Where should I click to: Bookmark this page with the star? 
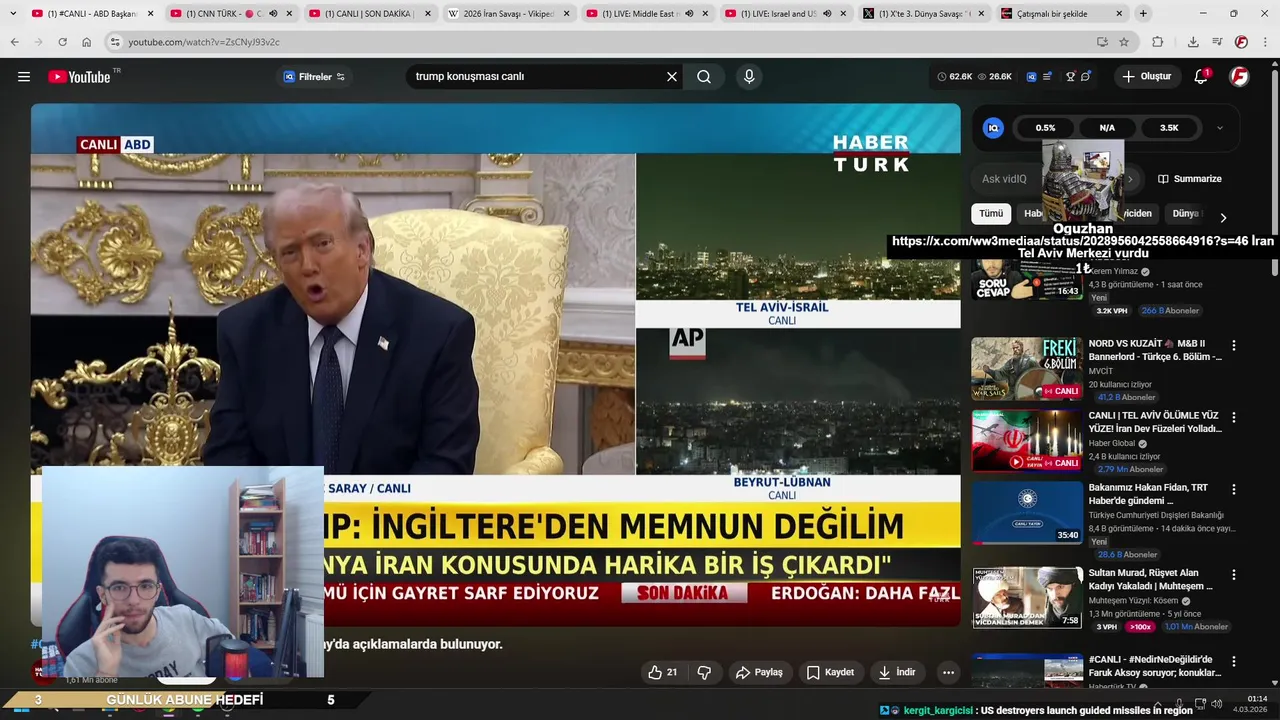tap(1124, 42)
